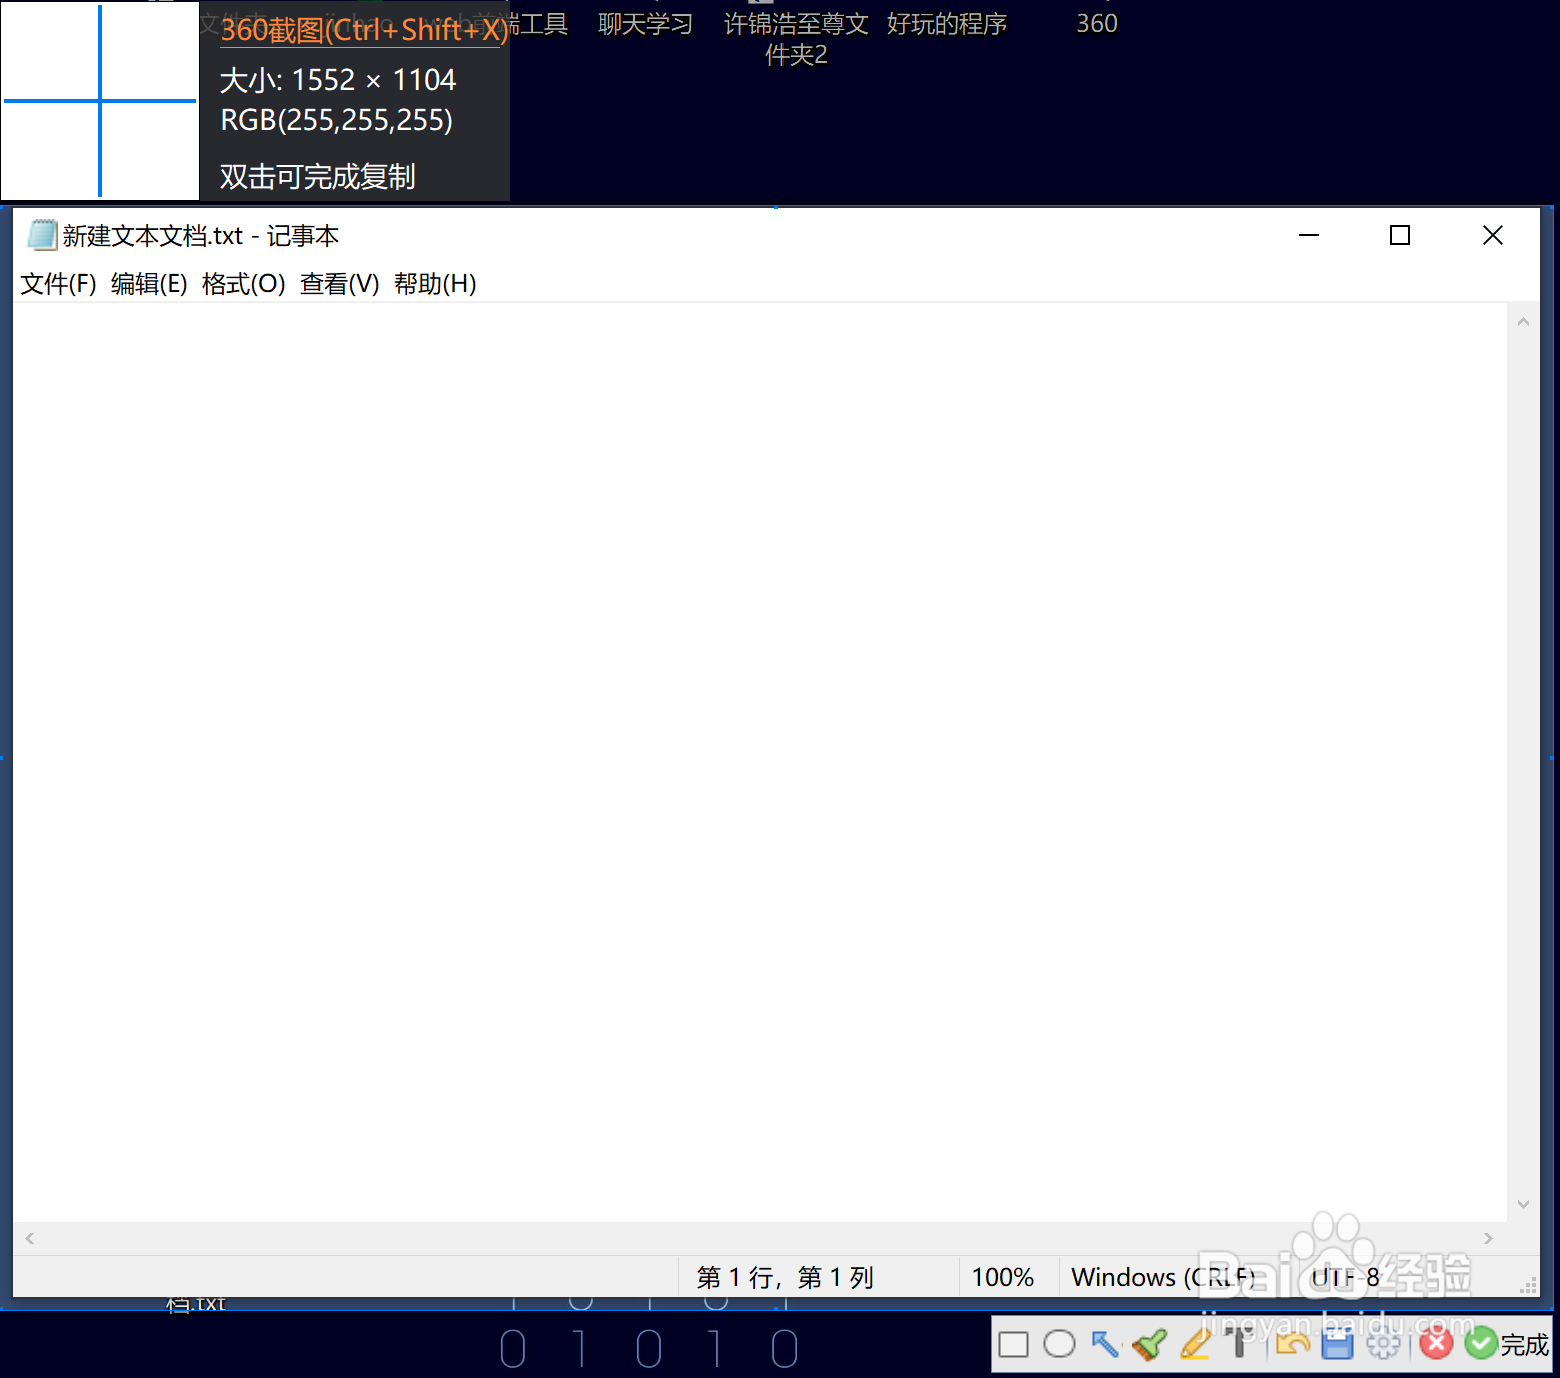The image size is (1560, 1378).
Task: Open the 帮助(H) menu
Action: coord(435,284)
